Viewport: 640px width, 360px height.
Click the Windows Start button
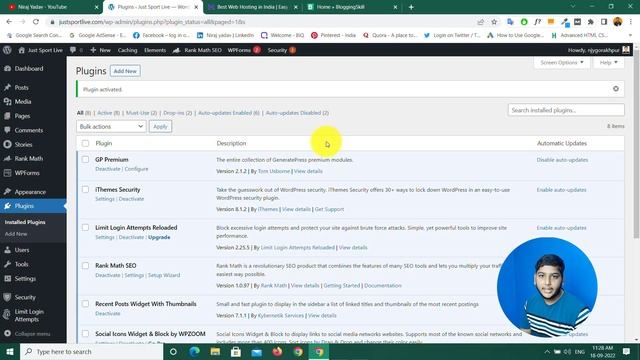click(10, 351)
